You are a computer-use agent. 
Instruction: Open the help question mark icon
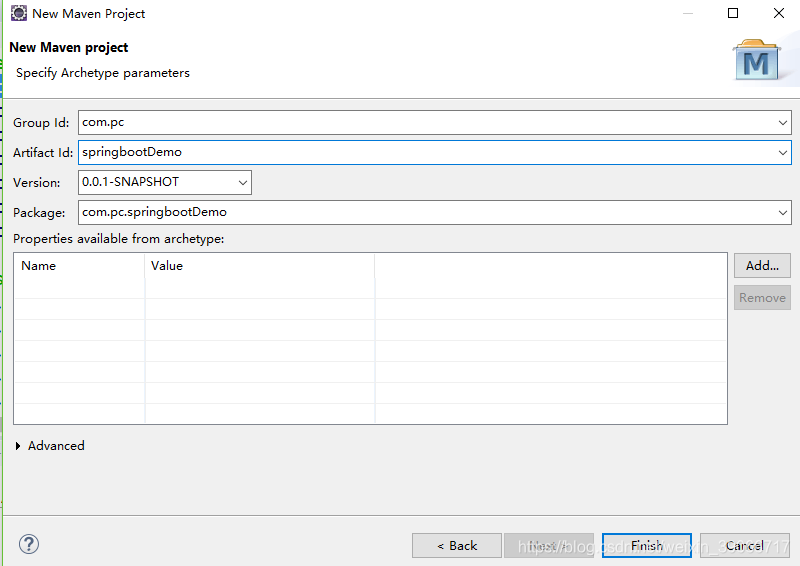(x=29, y=544)
